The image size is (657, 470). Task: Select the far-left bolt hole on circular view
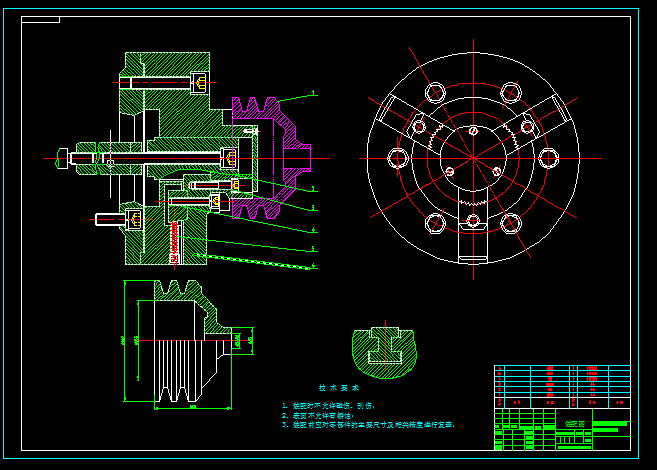pos(398,158)
